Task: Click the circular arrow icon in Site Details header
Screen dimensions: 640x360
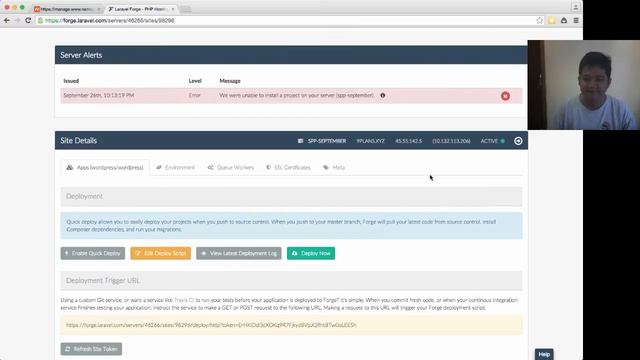Action: pyautogui.click(x=518, y=141)
